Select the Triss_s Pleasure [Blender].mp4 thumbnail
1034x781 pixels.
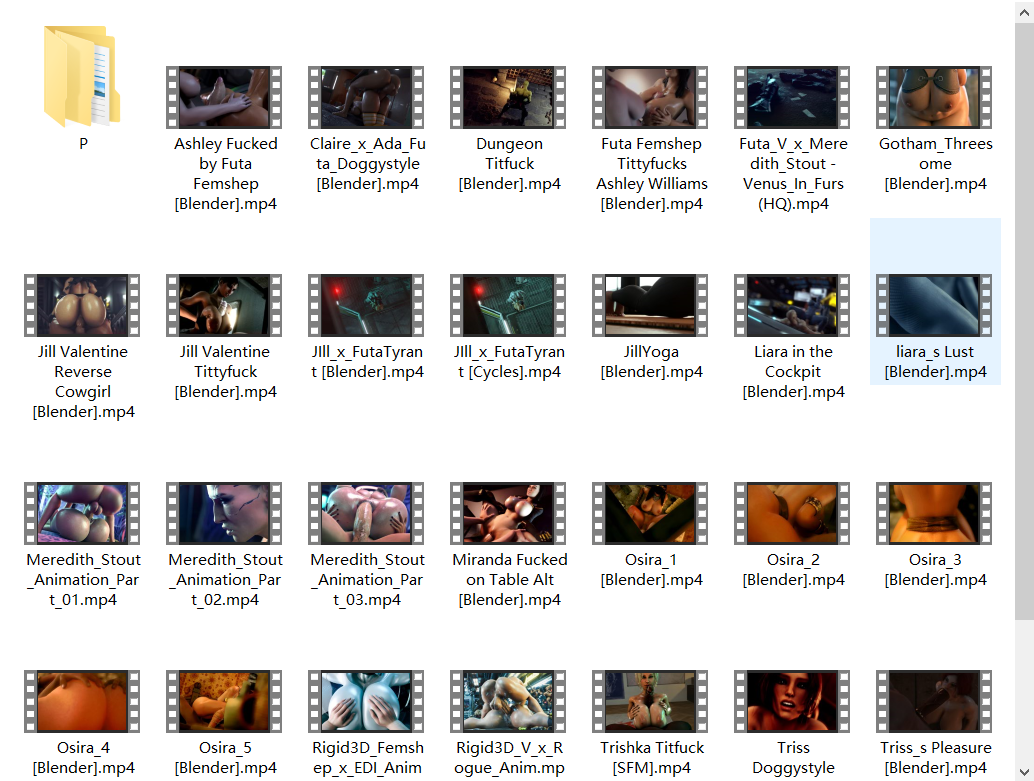click(x=934, y=701)
